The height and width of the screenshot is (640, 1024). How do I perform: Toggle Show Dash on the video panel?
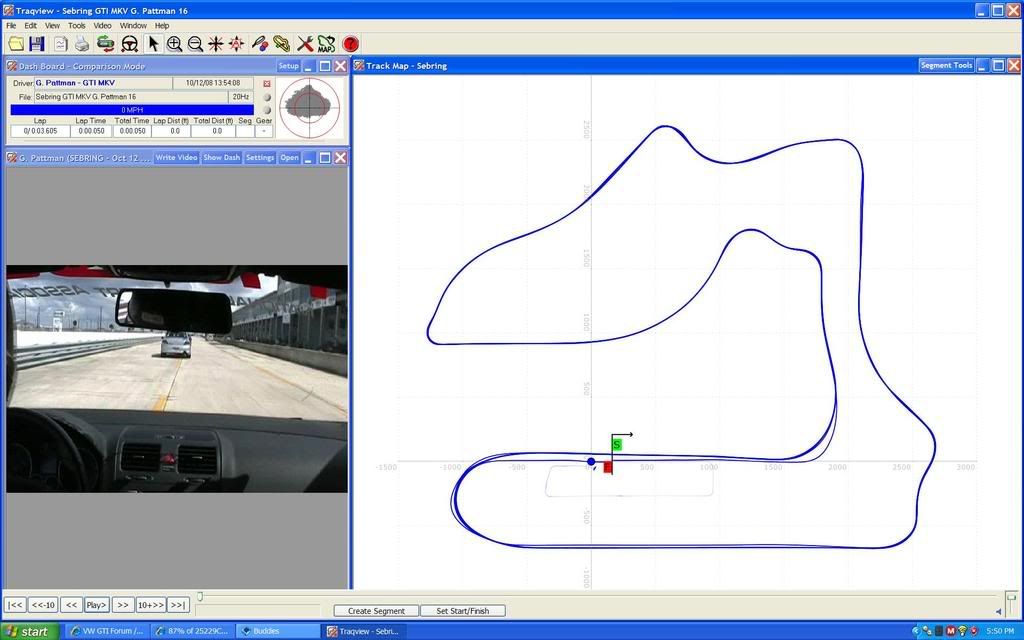[x=221, y=158]
